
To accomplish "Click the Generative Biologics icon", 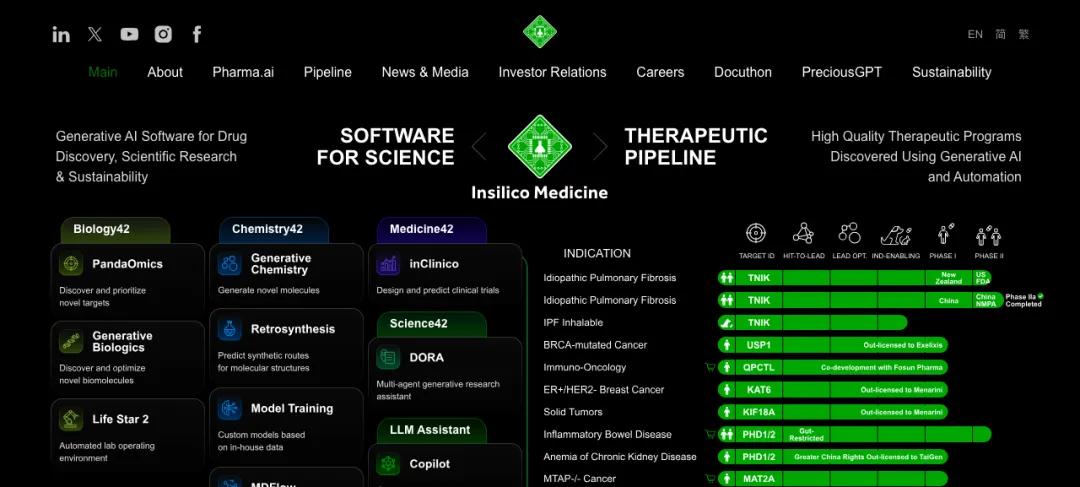I will 71,342.
